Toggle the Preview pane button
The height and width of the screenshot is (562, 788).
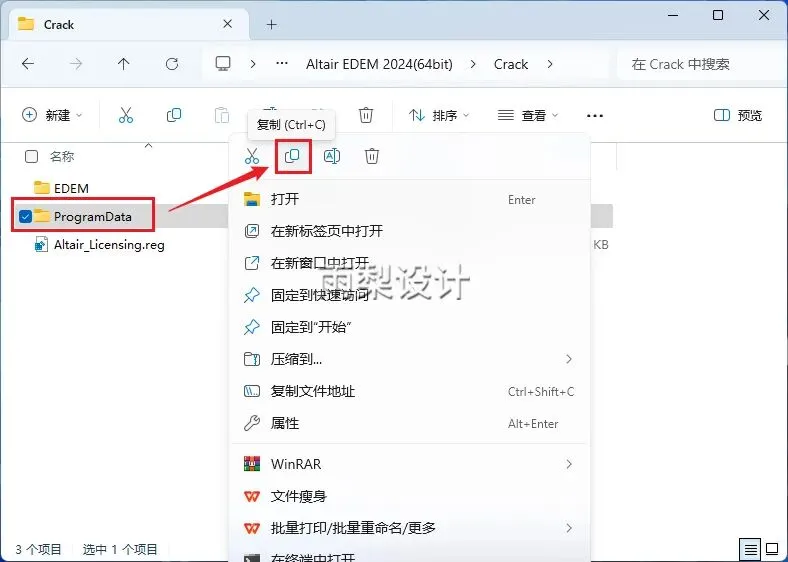point(738,115)
